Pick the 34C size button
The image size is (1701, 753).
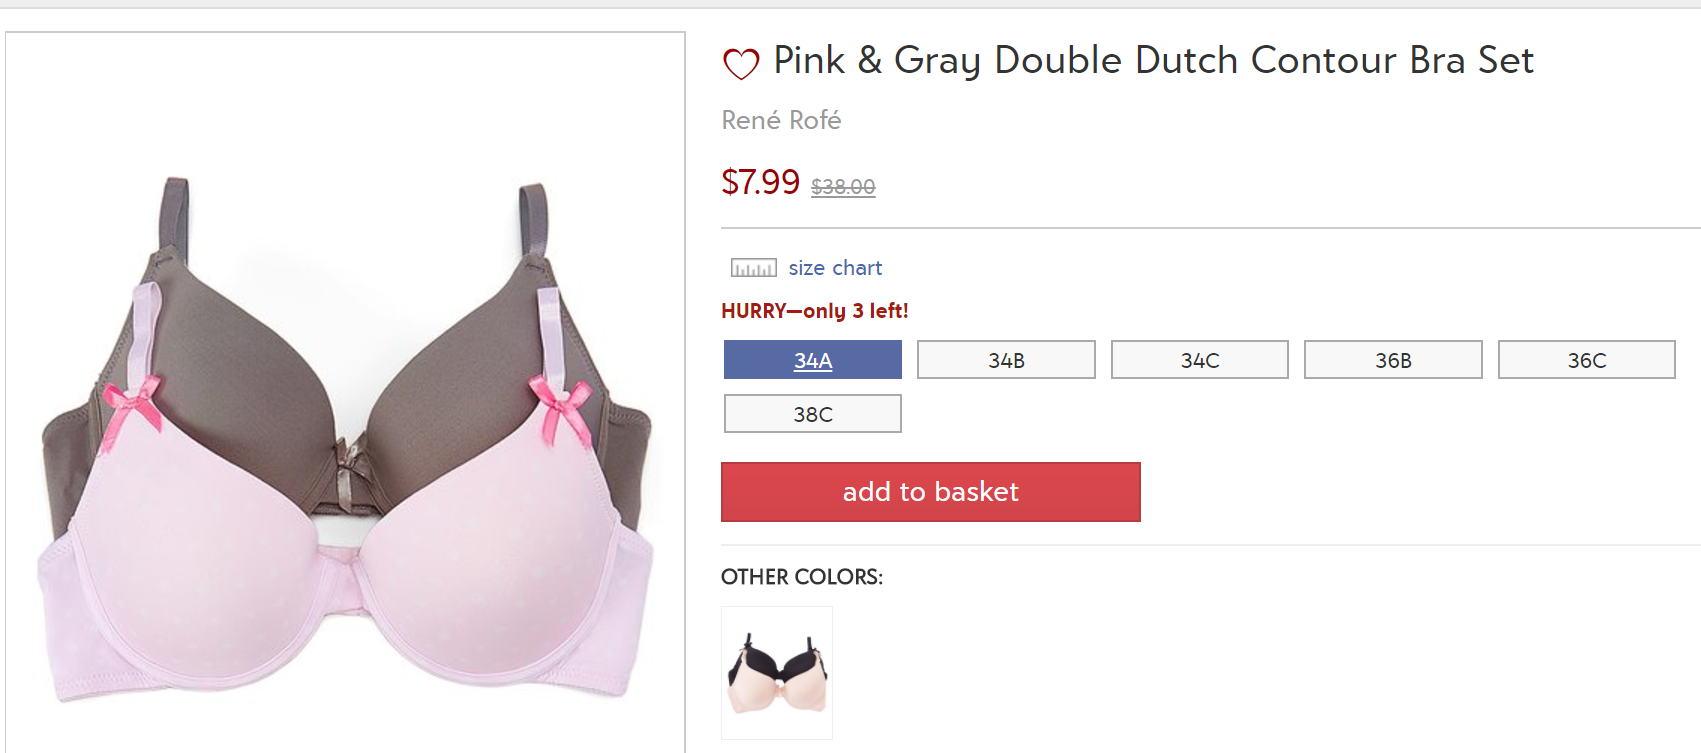pos(1199,360)
